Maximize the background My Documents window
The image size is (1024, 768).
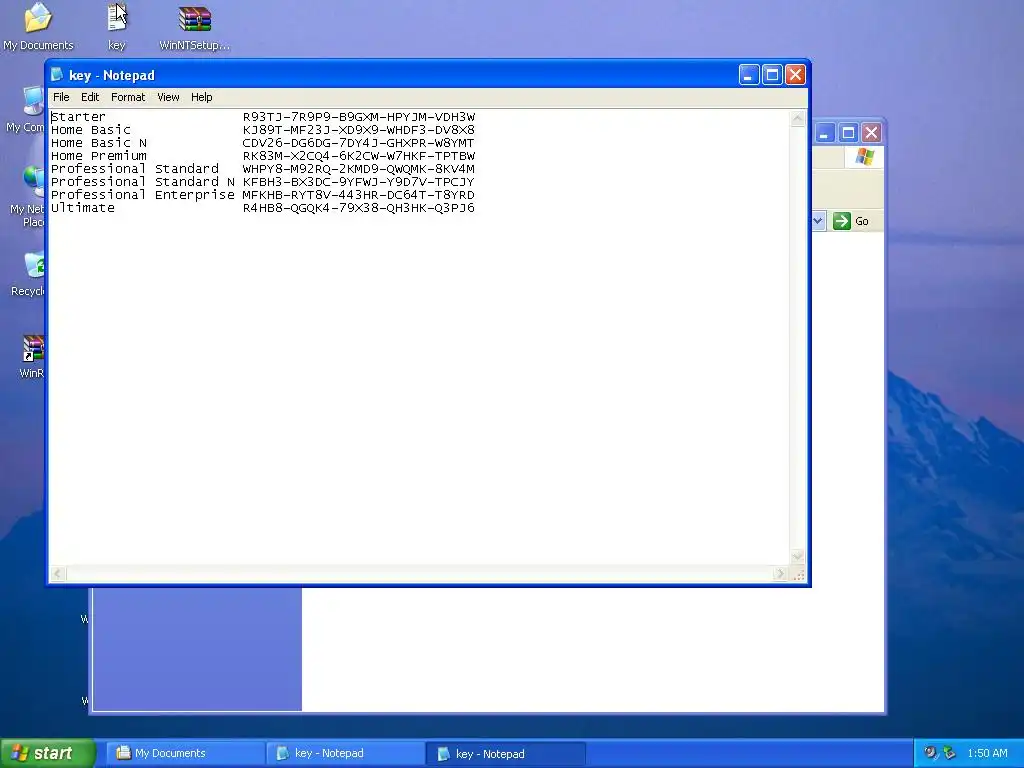tap(848, 133)
